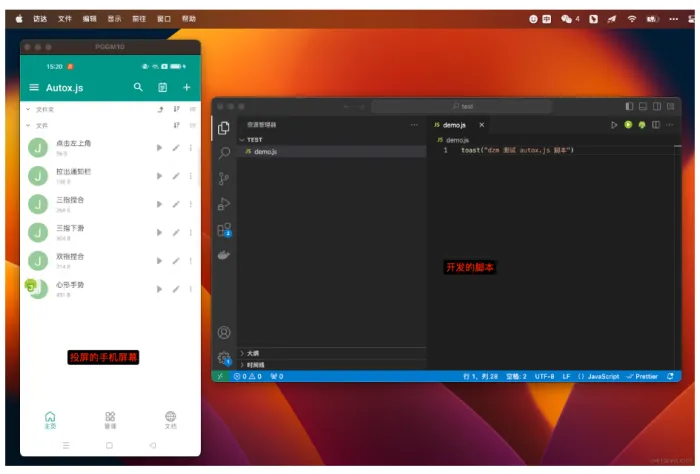Click the command center search field
Image resolution: width=700 pixels, height=474 pixels.
pyautogui.click(x=460, y=106)
